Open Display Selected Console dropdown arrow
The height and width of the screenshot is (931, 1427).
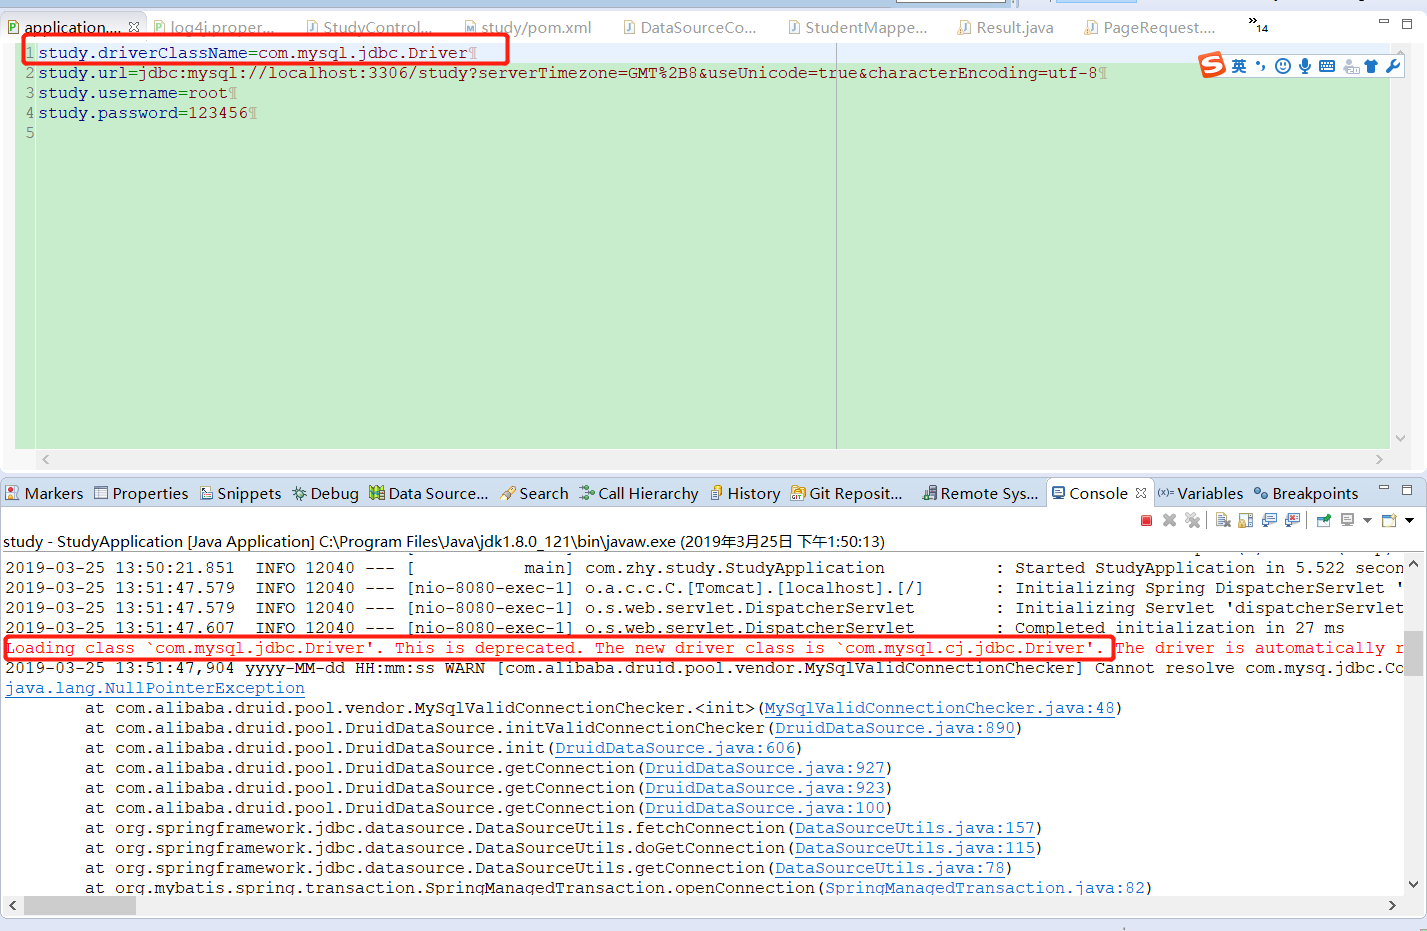pyautogui.click(x=1367, y=520)
